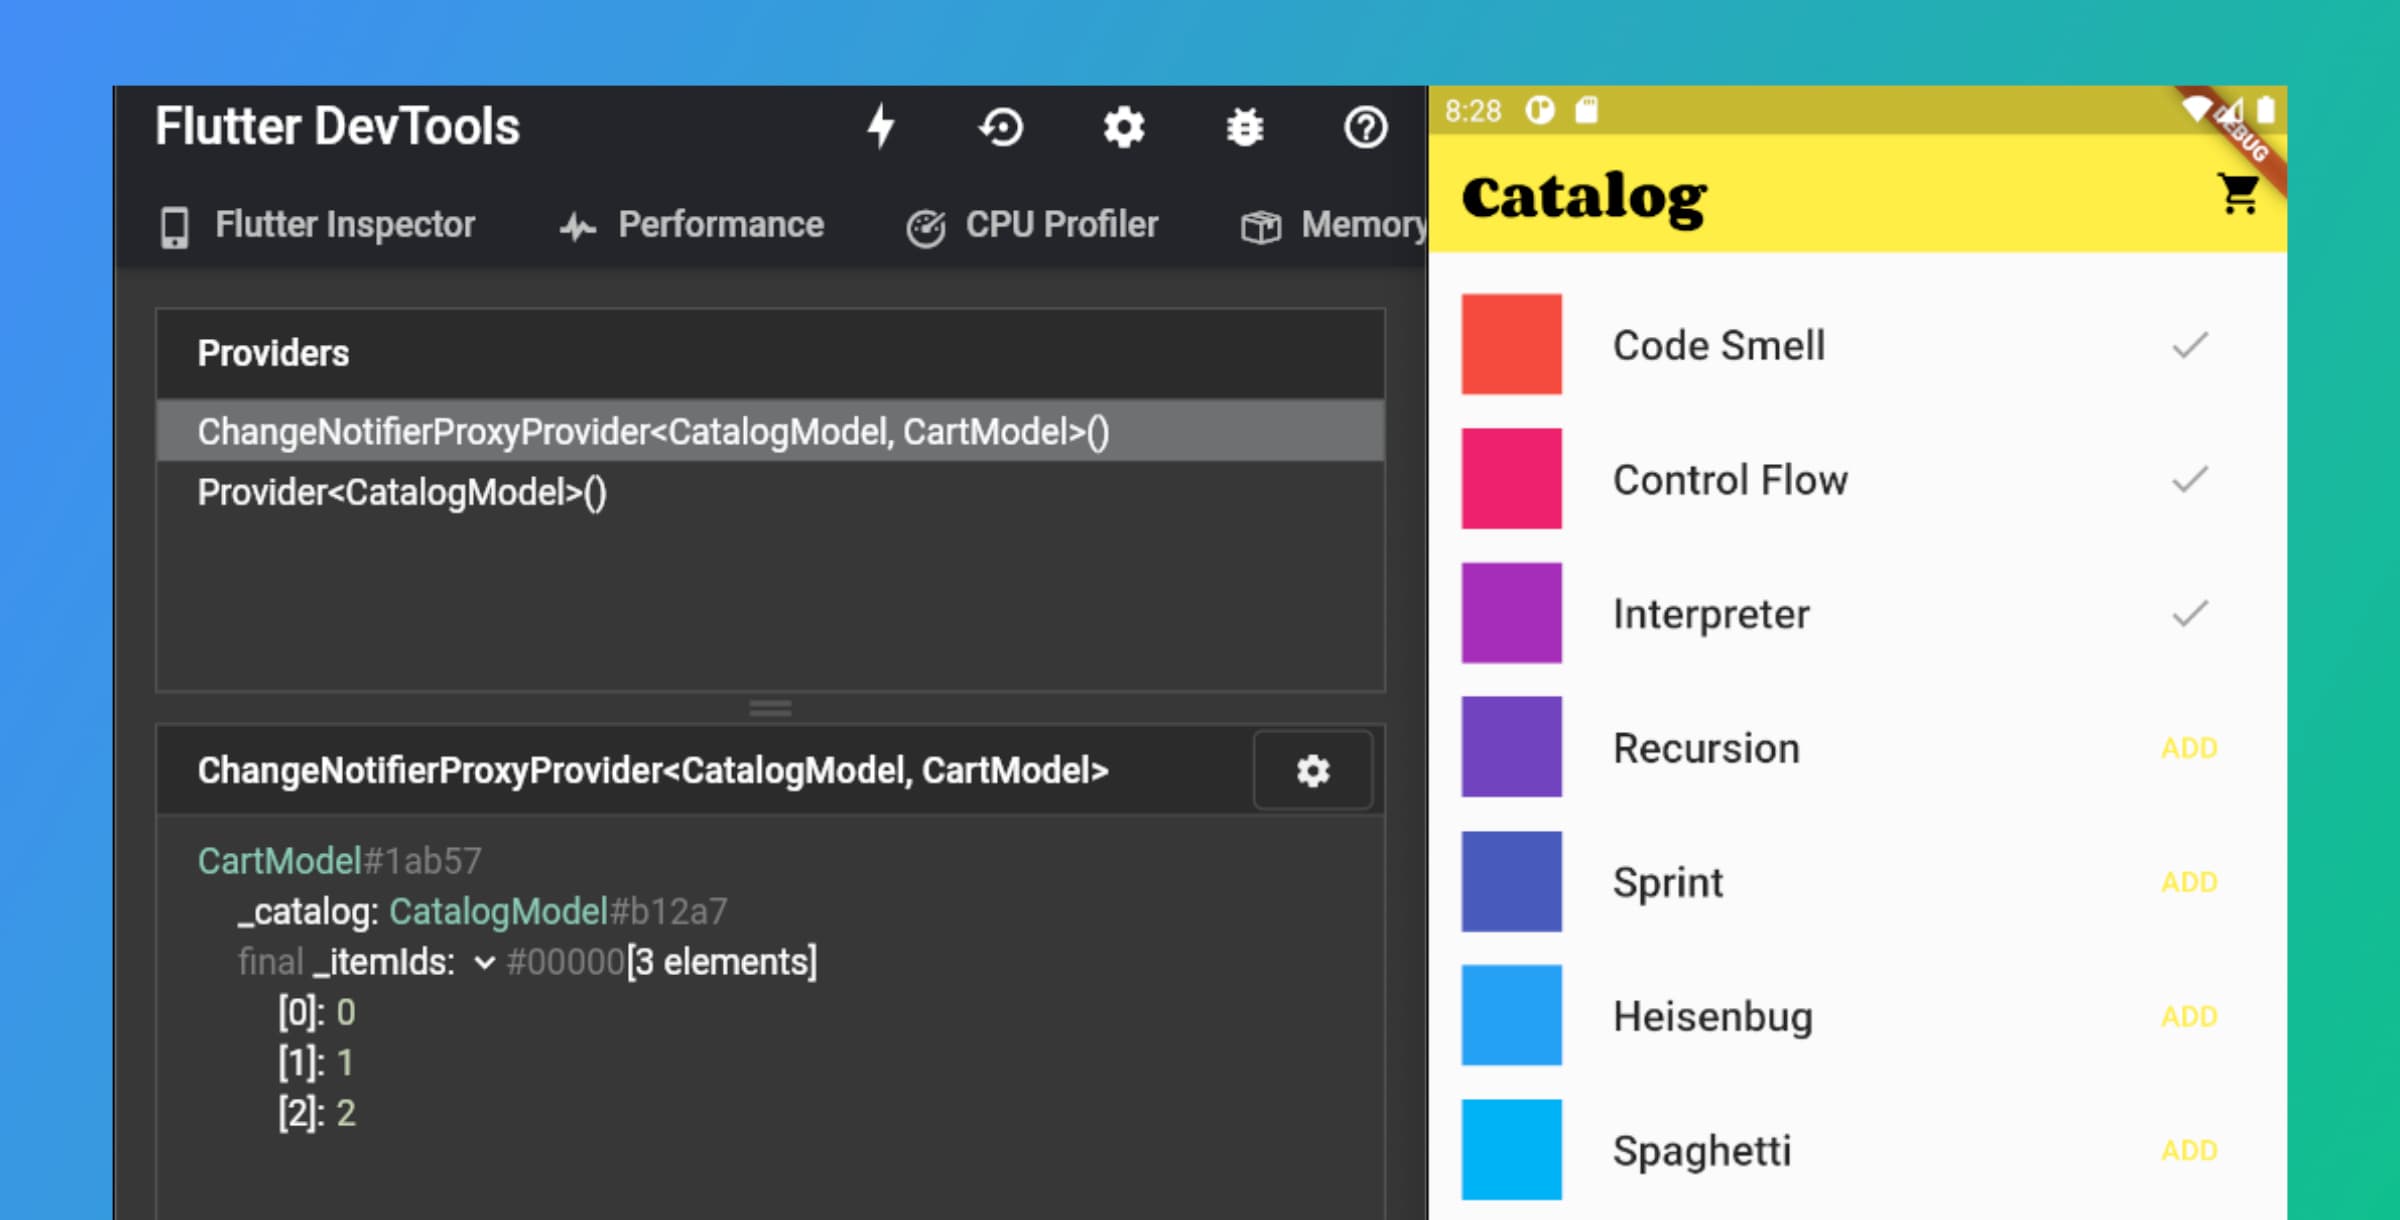Select ChangeNotifierProxyProvider tree item
The width and height of the screenshot is (2400, 1220).
pos(773,433)
